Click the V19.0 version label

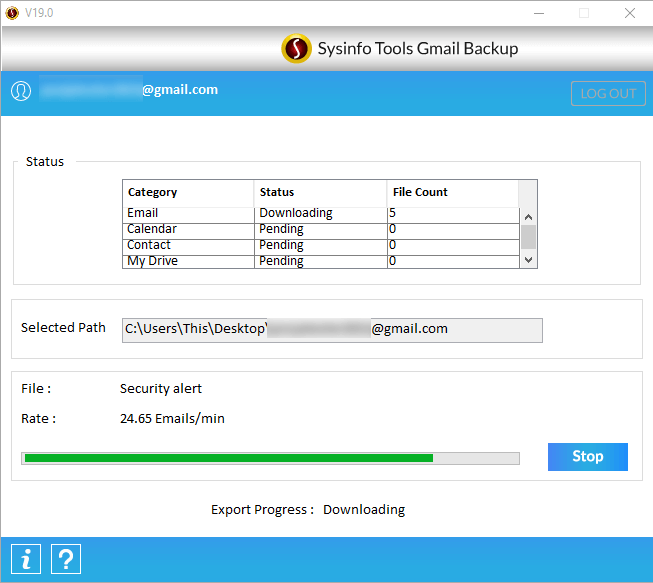[x=39, y=13]
